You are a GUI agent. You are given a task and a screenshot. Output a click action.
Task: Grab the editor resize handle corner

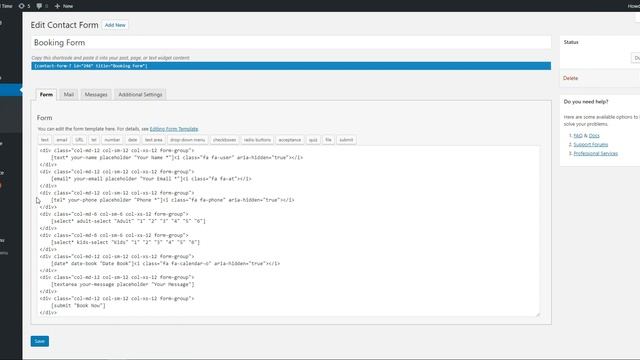(x=537, y=314)
